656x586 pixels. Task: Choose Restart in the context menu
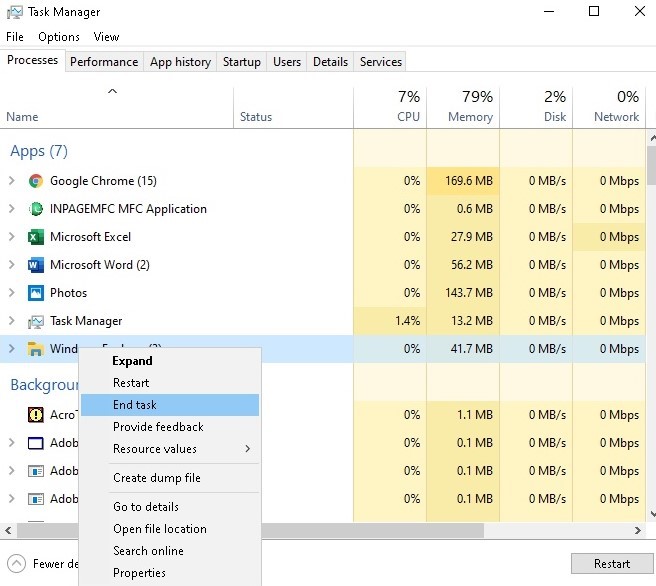coord(170,383)
